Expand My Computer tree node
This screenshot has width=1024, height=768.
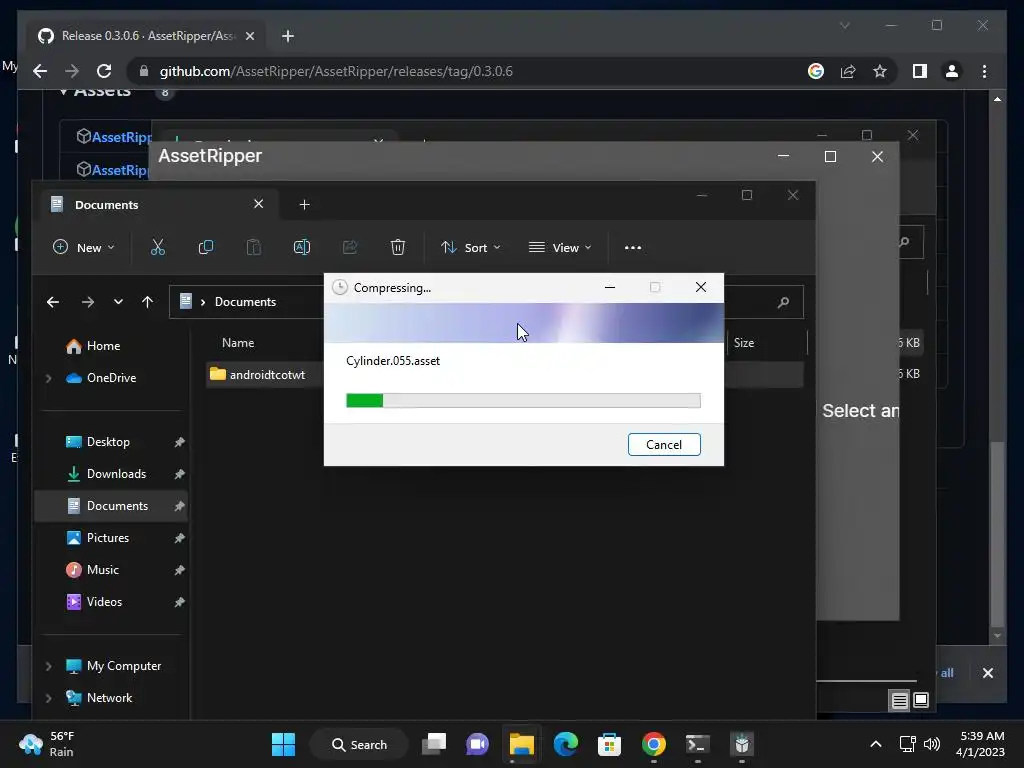48,666
